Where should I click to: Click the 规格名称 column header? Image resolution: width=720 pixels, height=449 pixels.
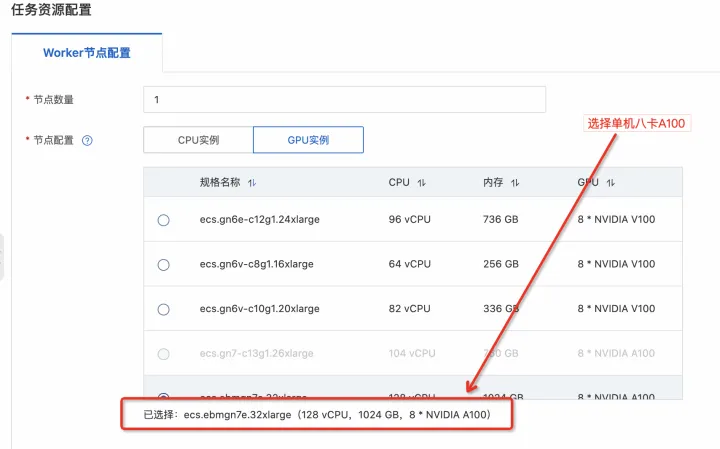point(220,183)
